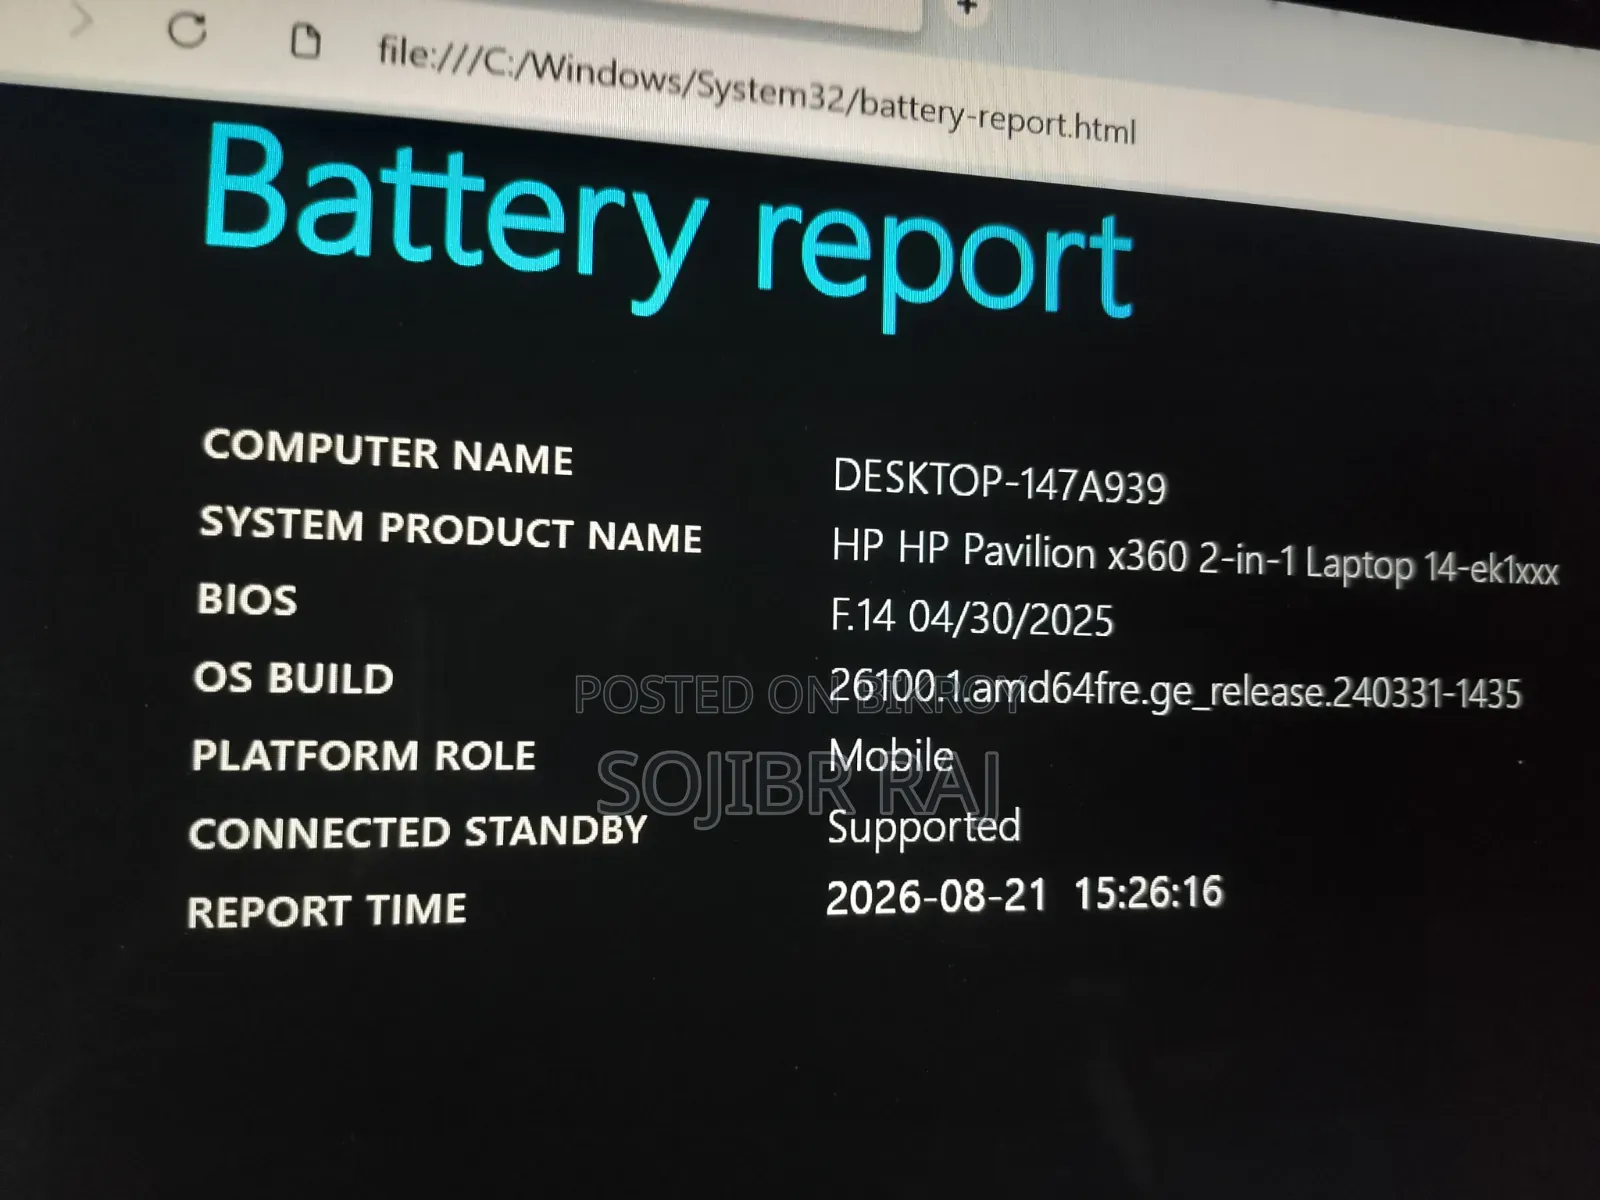Click the "REPORT TIME" label
This screenshot has height=1200, width=1600.
327,910
